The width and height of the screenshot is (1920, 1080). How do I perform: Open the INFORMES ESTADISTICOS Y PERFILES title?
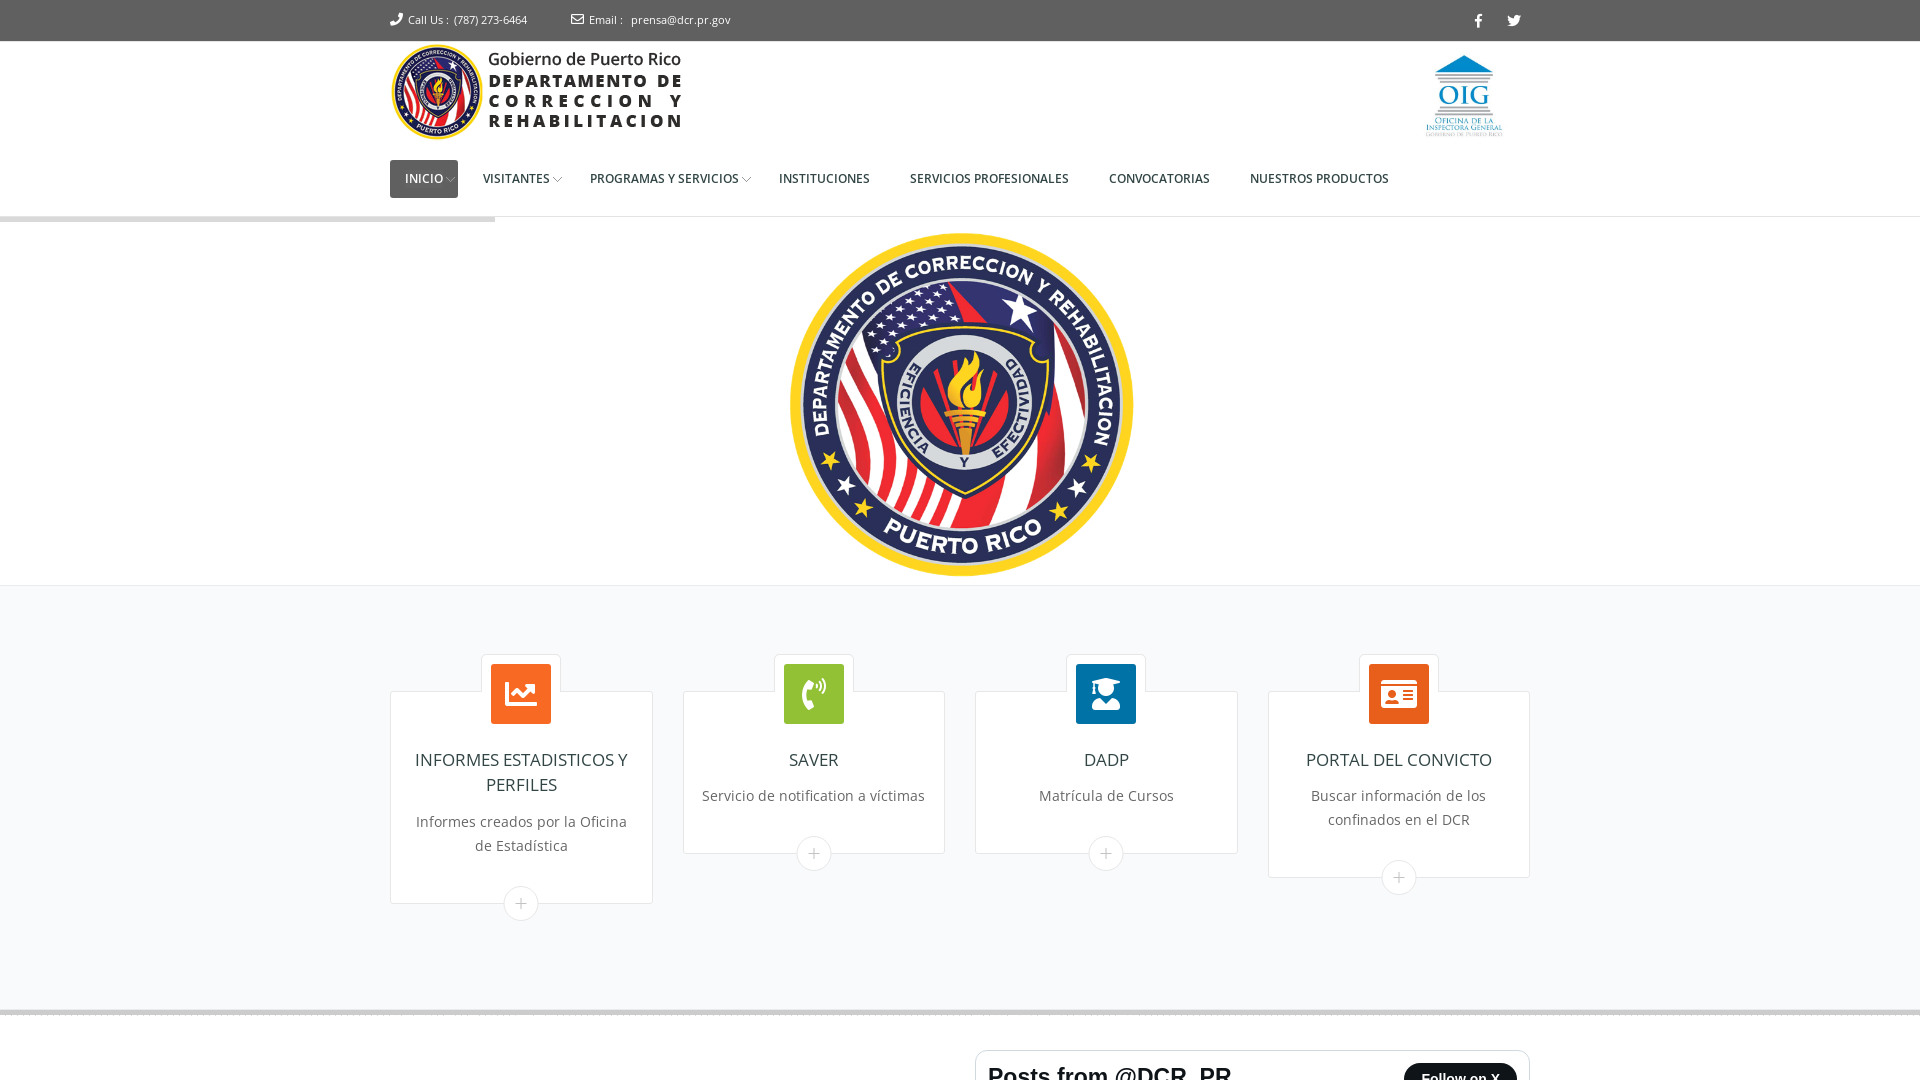[521, 772]
